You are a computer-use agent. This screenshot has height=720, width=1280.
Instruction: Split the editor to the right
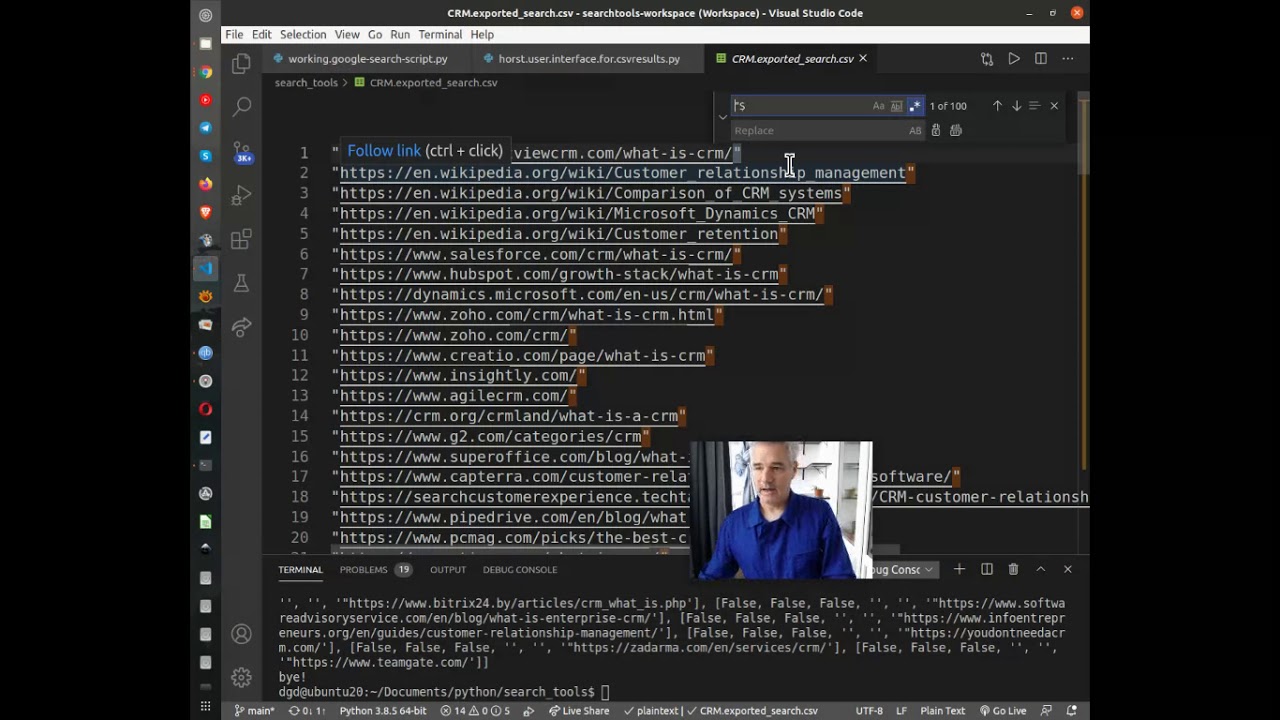[x=1041, y=59]
